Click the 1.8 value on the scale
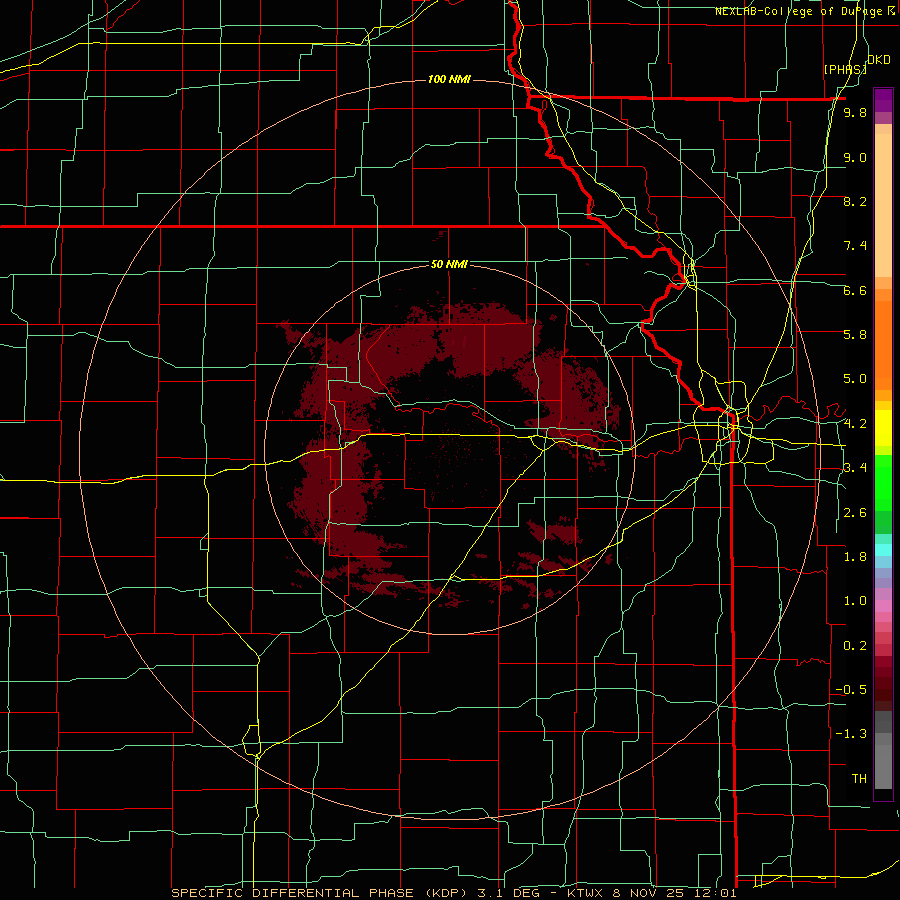The width and height of the screenshot is (900, 900). pos(855,557)
